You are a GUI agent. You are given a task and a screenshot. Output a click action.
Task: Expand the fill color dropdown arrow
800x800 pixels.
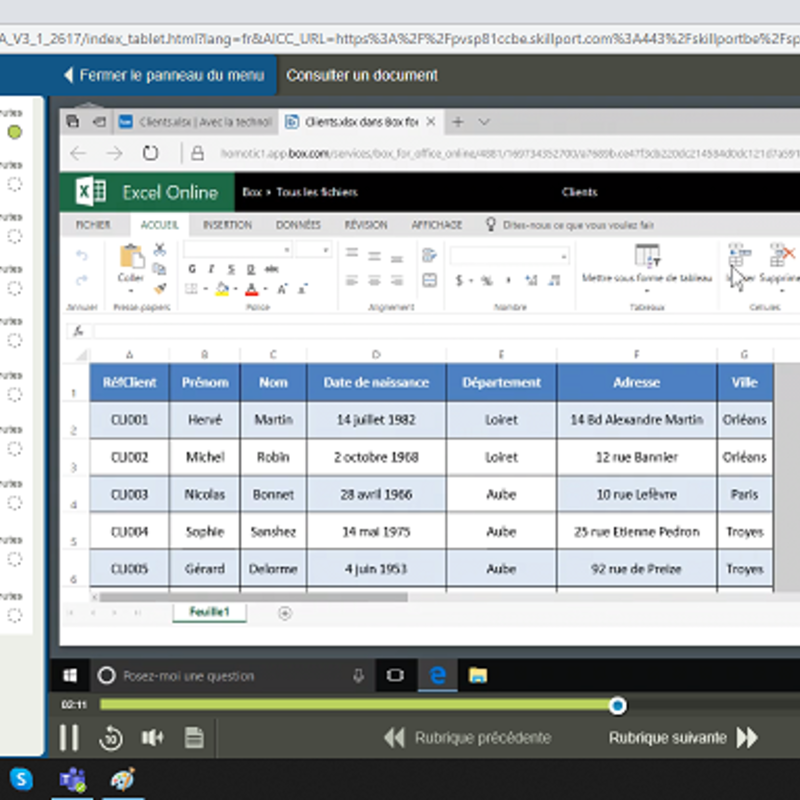pyautogui.click(x=235, y=289)
